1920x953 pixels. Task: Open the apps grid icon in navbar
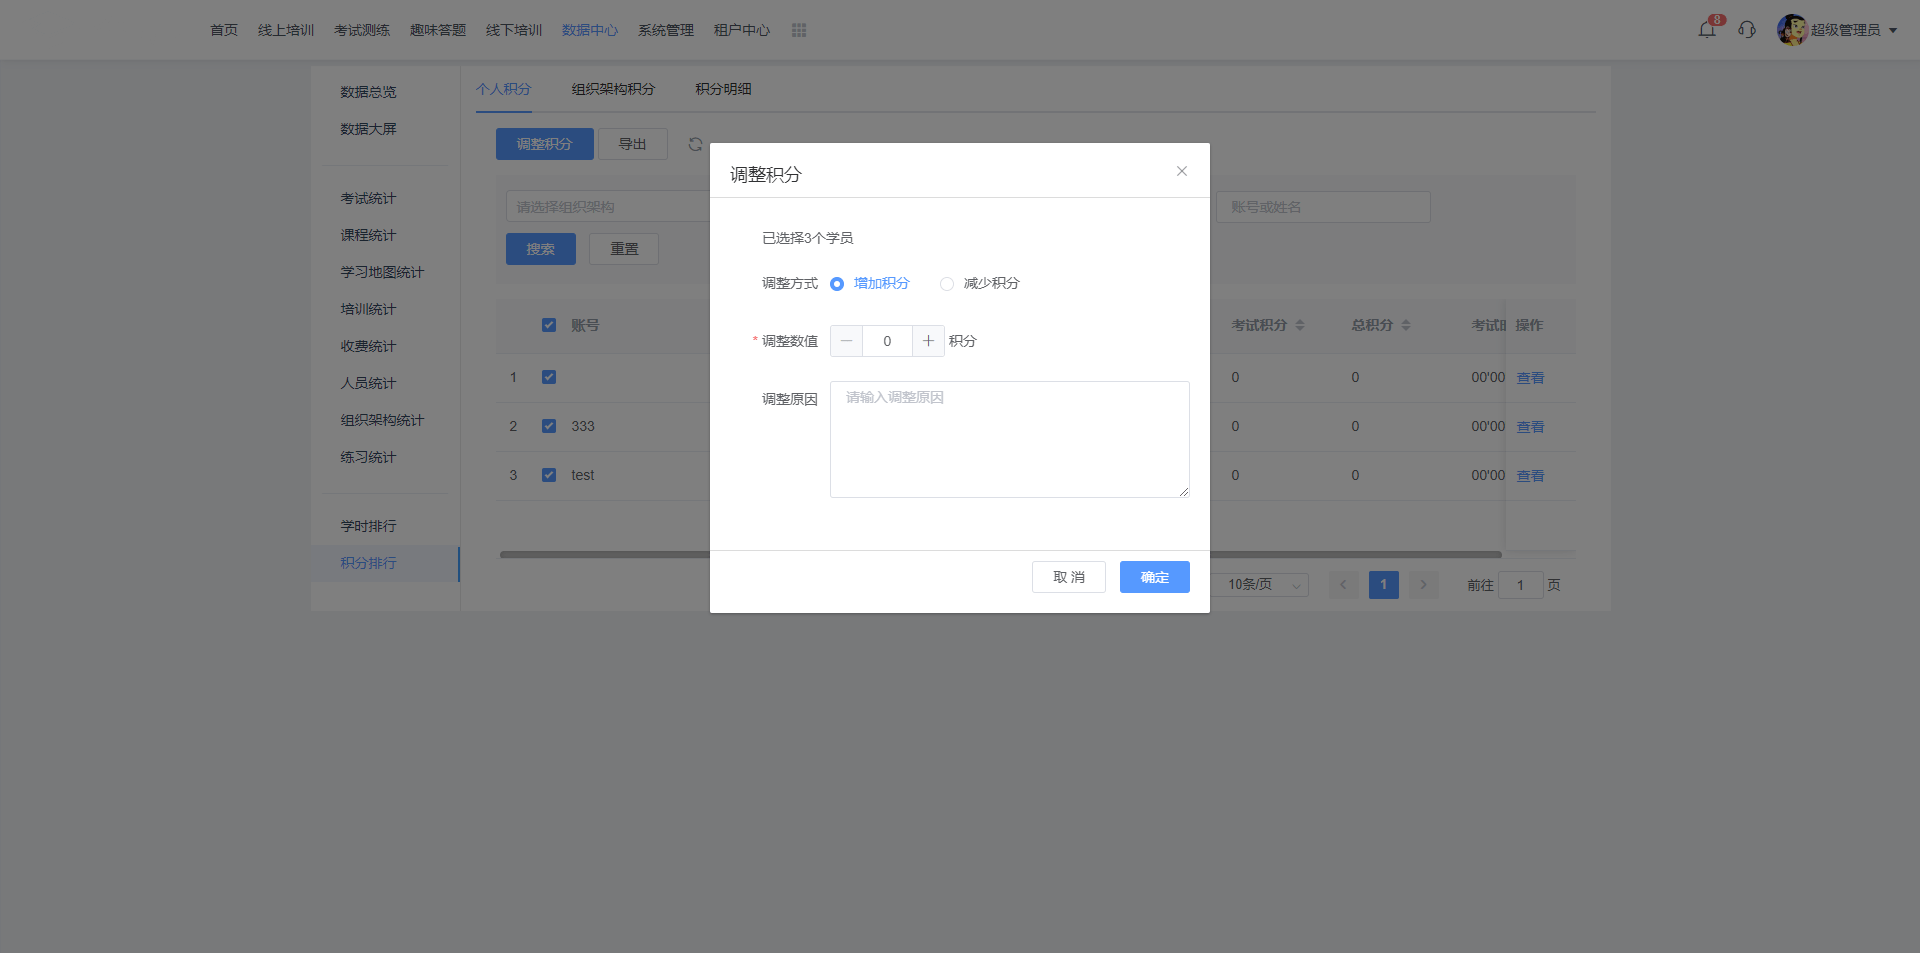tap(799, 30)
